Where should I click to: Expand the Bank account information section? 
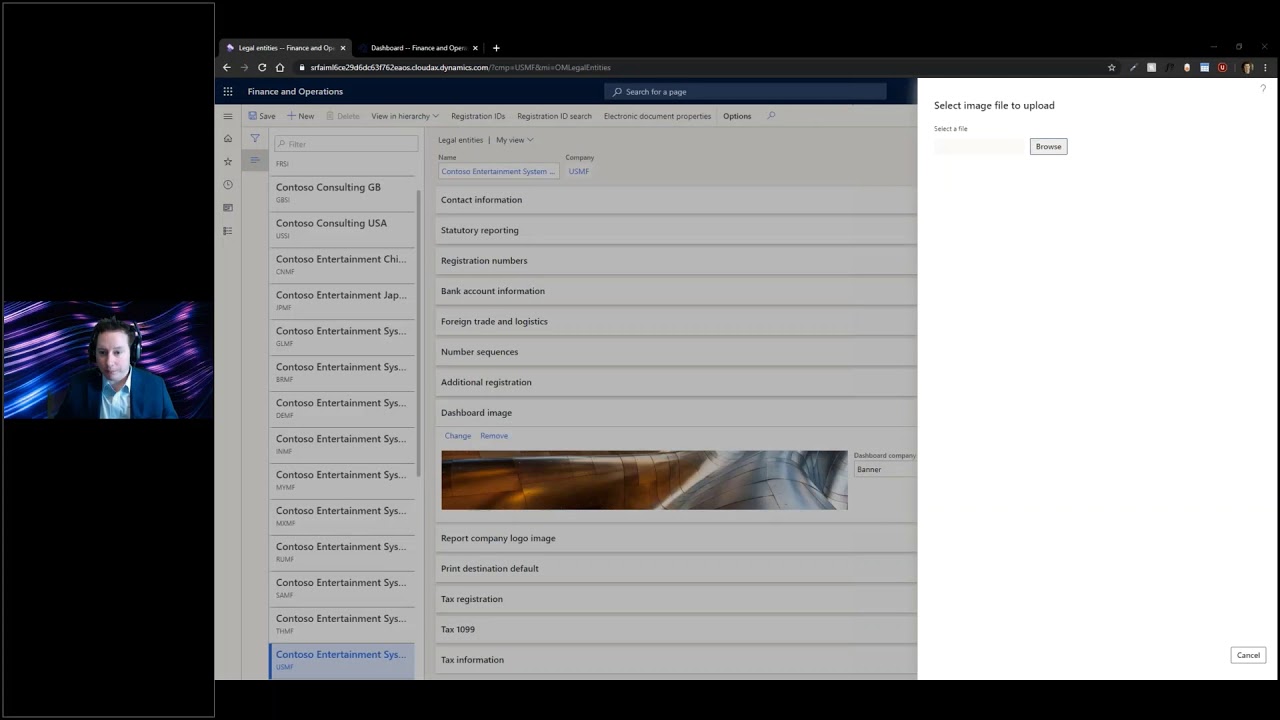click(677, 291)
